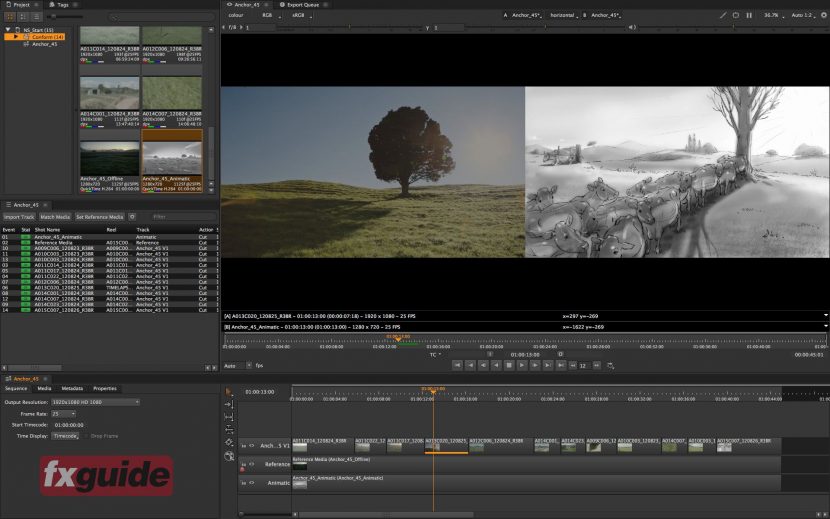Go to start of sequence
830x519 pixels.
click(x=457, y=365)
